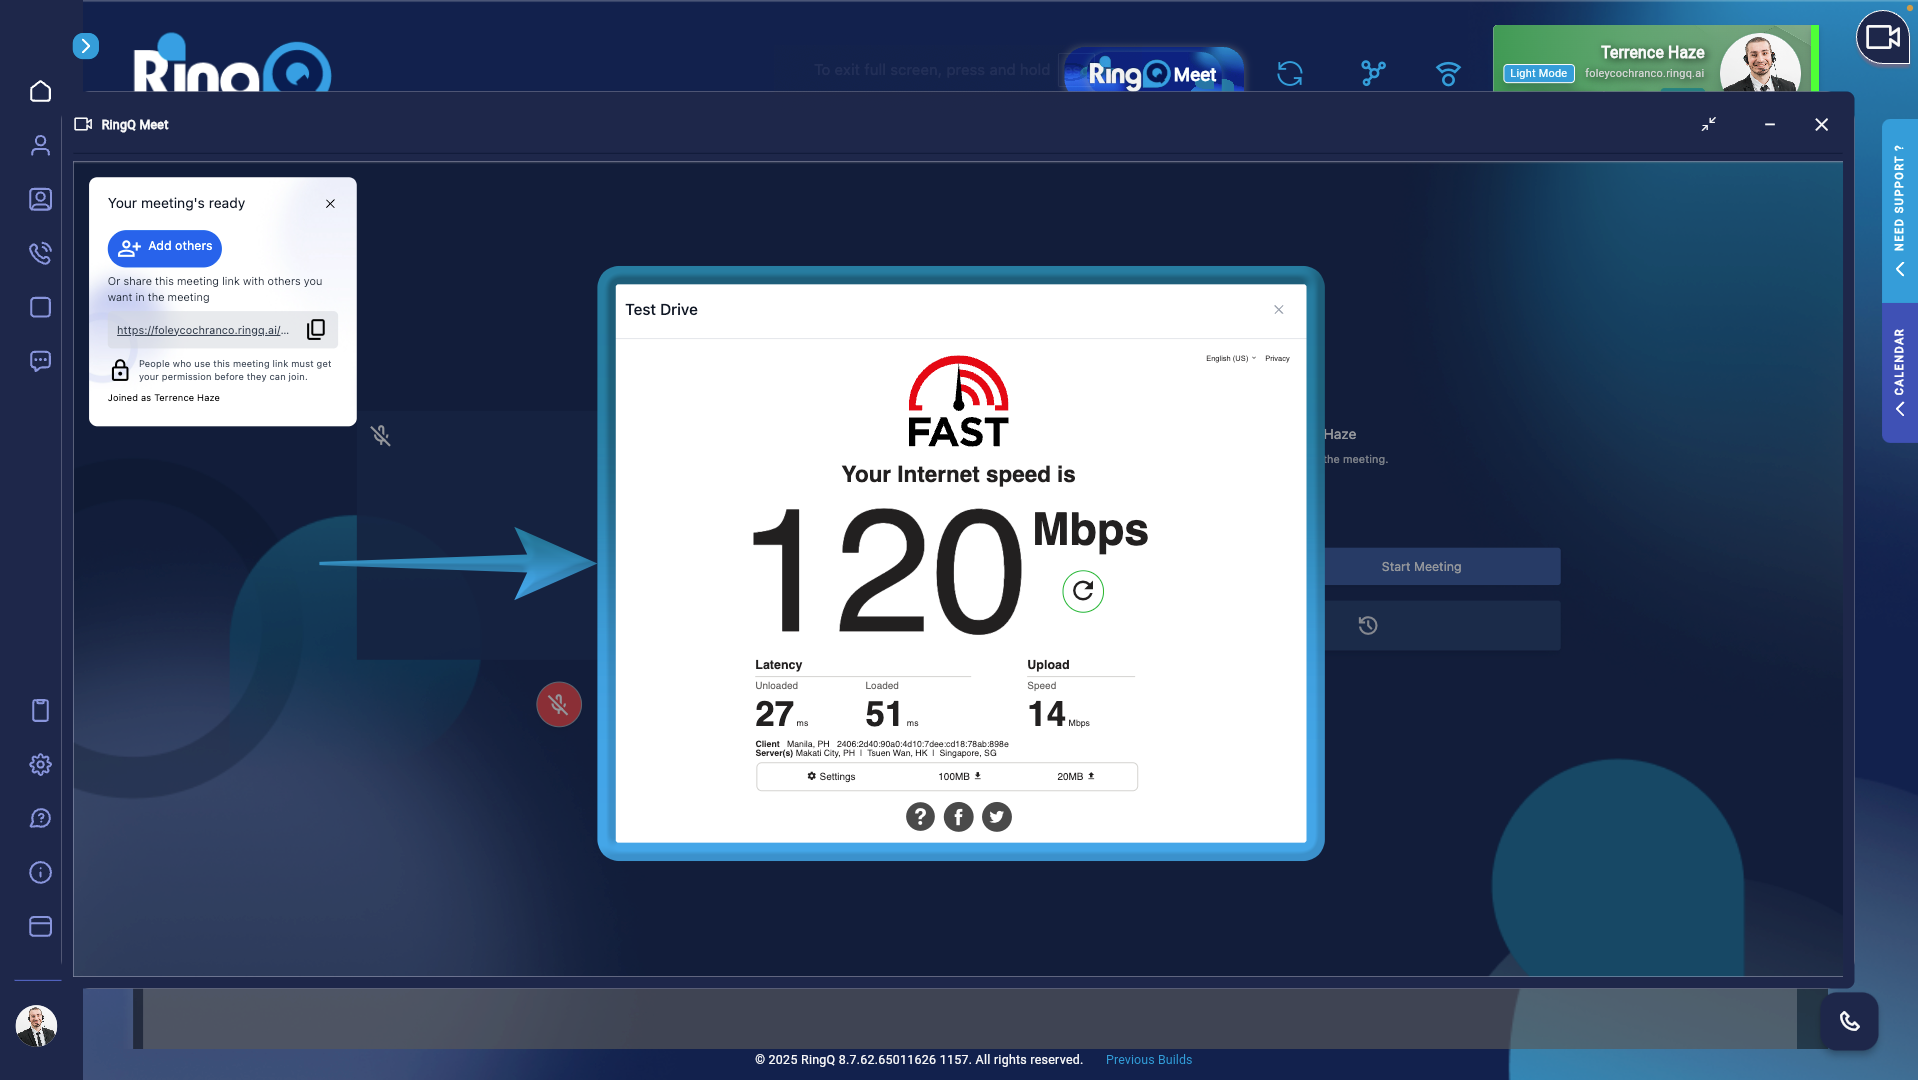Share results on Twitter

pos(996,817)
